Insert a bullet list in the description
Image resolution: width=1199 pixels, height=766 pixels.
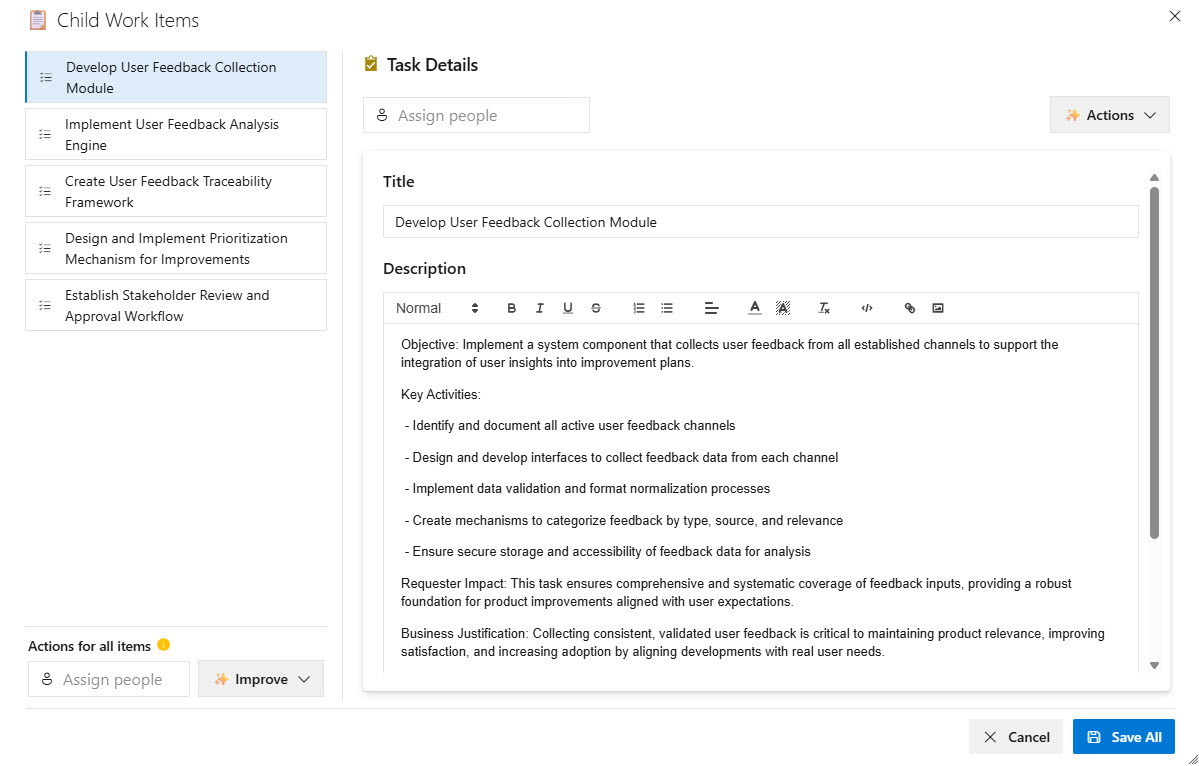[667, 308]
